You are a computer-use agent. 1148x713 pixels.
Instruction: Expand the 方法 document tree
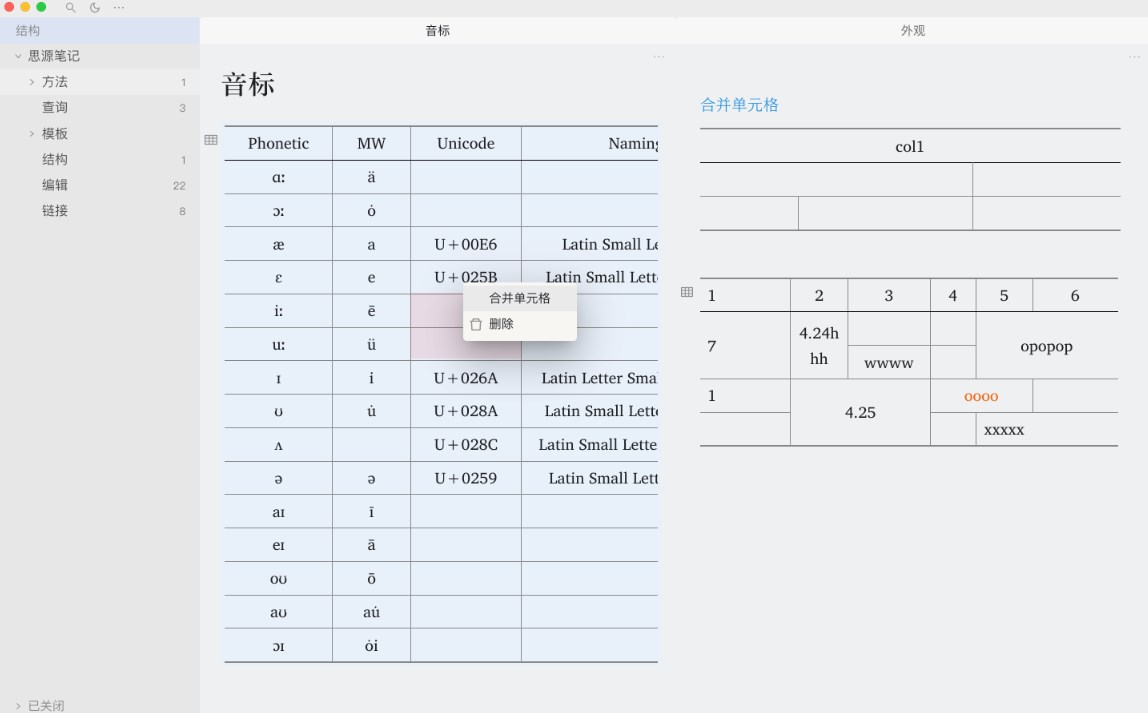(32, 81)
